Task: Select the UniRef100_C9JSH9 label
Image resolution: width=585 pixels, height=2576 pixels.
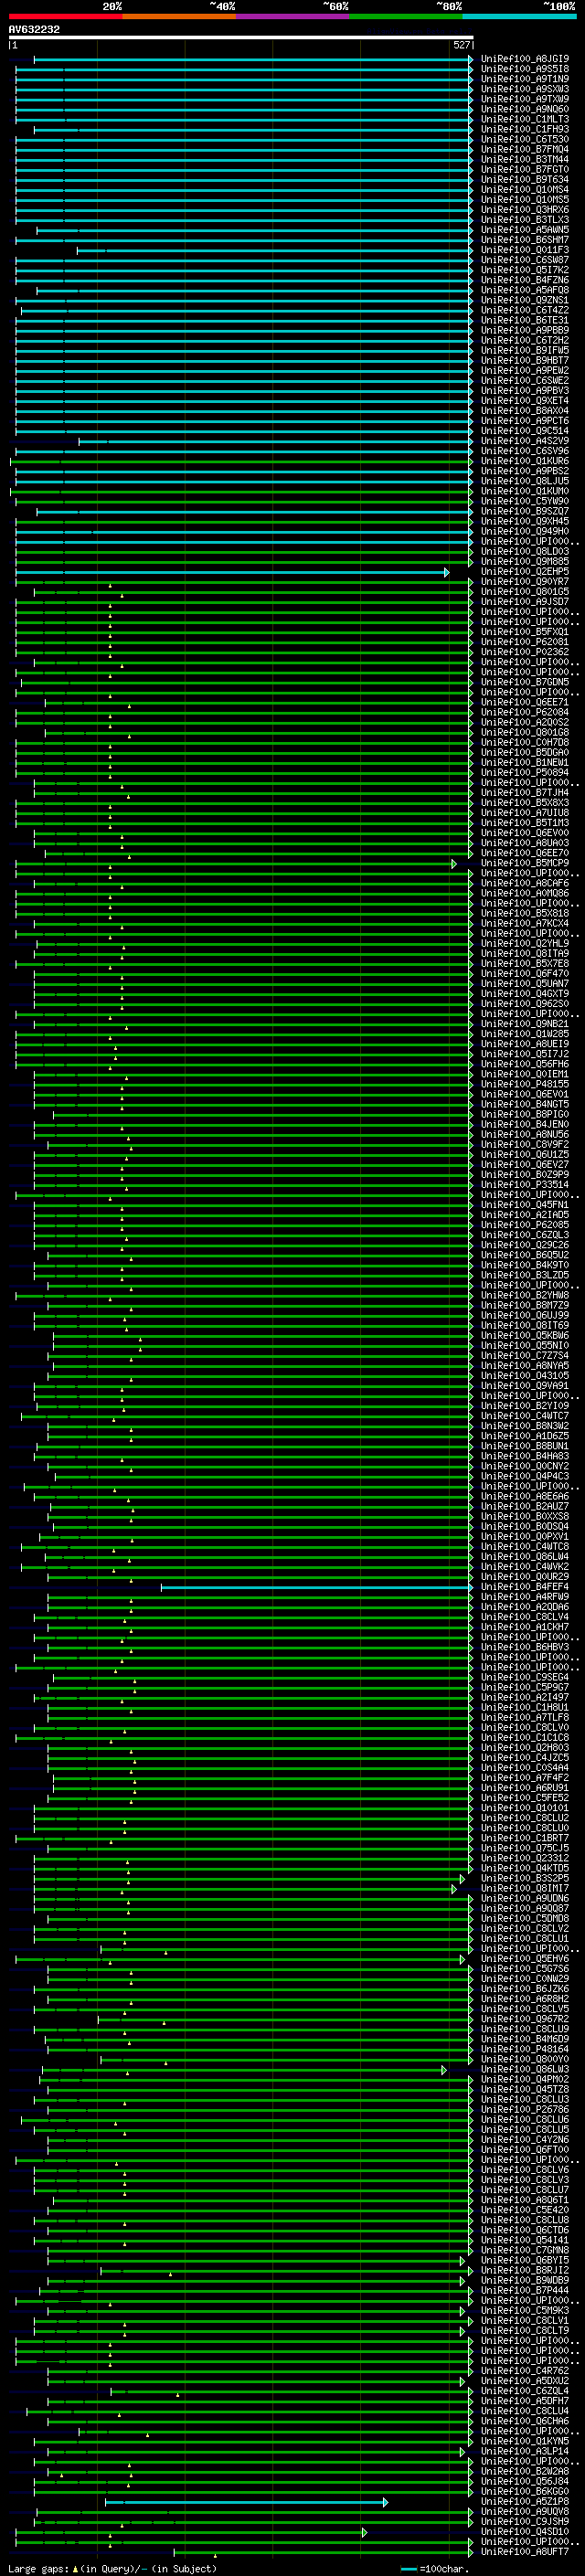Action: click(525, 2522)
